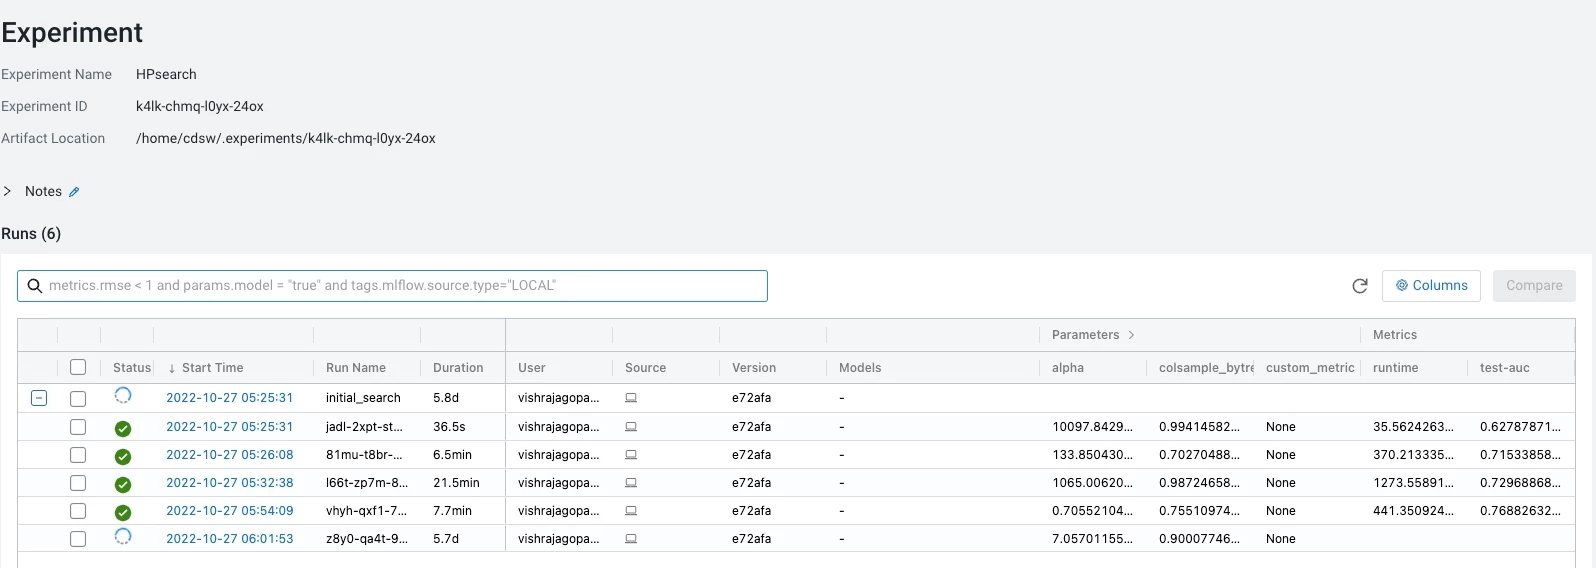Open the Columns selector
The height and width of the screenshot is (568, 1596).
[x=1431, y=286]
